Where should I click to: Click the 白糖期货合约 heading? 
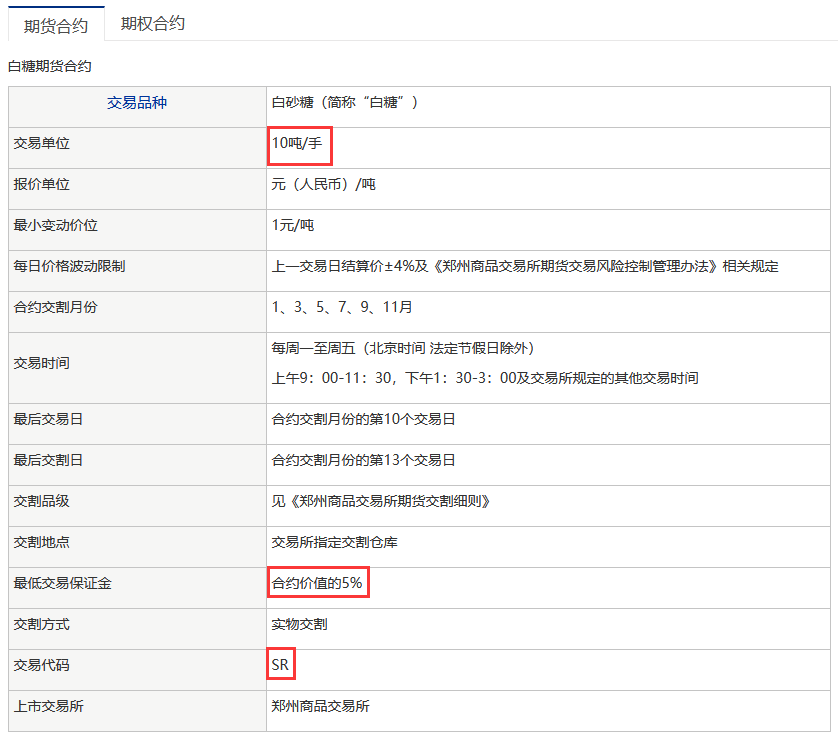pyautogui.click(x=49, y=66)
